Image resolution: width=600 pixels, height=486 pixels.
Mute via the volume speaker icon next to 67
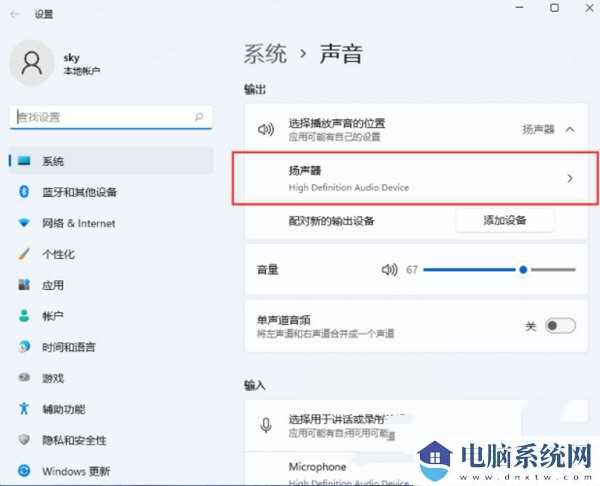(x=390, y=270)
